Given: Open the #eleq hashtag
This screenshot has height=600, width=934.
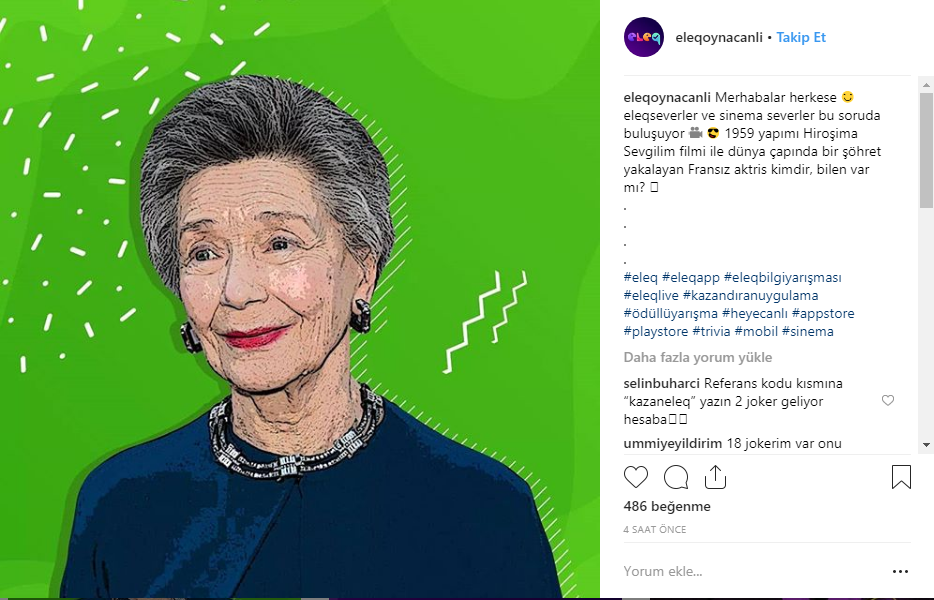Looking at the screenshot, I should [638, 277].
